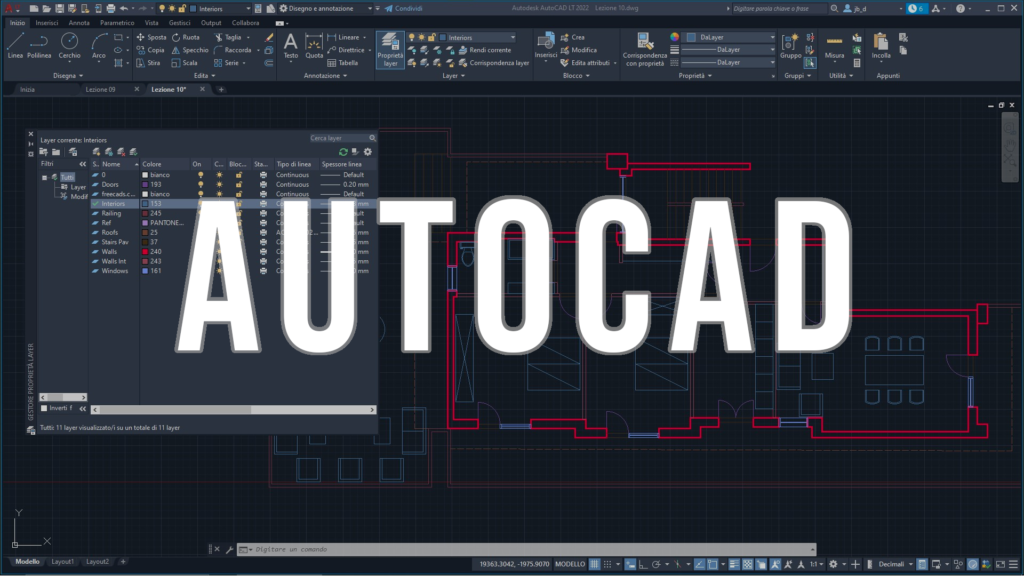Add new drawing tab with plus
This screenshot has height=576, width=1024.
point(221,89)
